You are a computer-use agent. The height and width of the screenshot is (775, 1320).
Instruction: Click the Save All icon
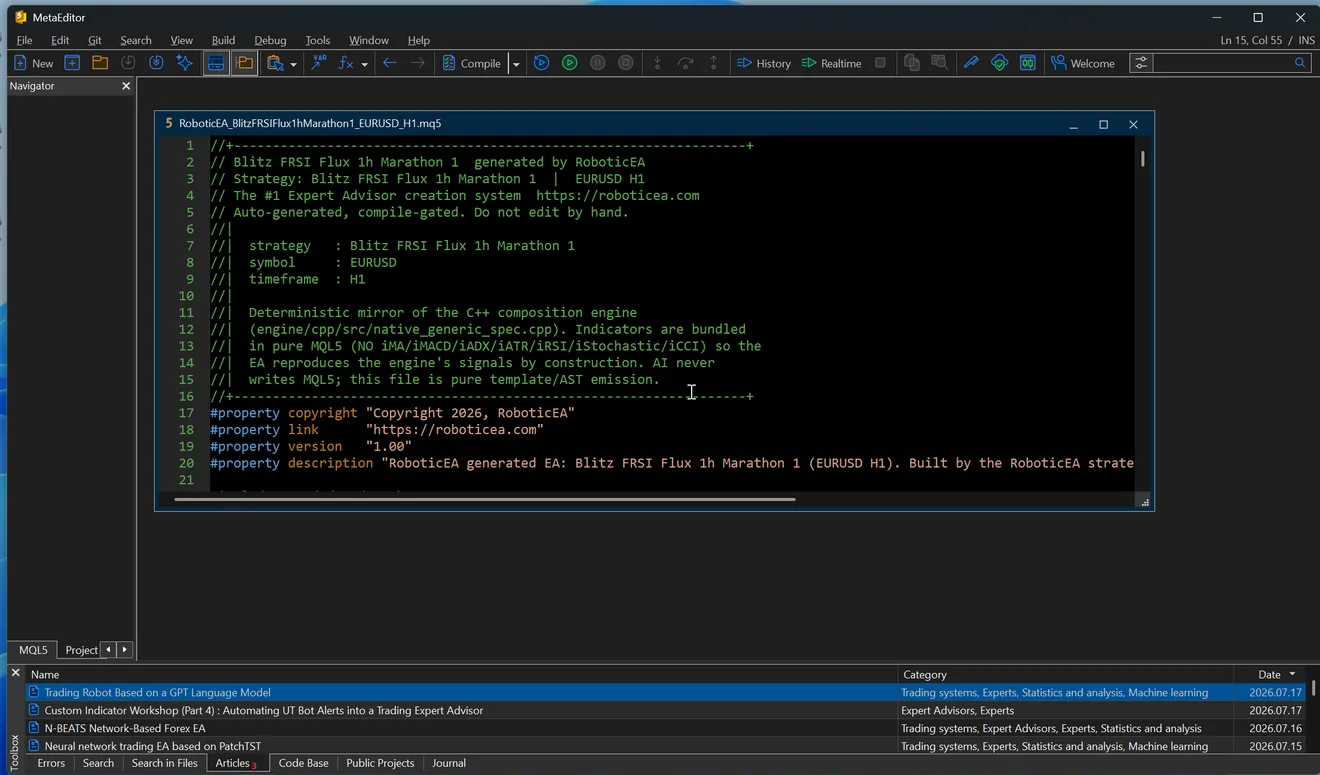pyautogui.click(x=156, y=63)
